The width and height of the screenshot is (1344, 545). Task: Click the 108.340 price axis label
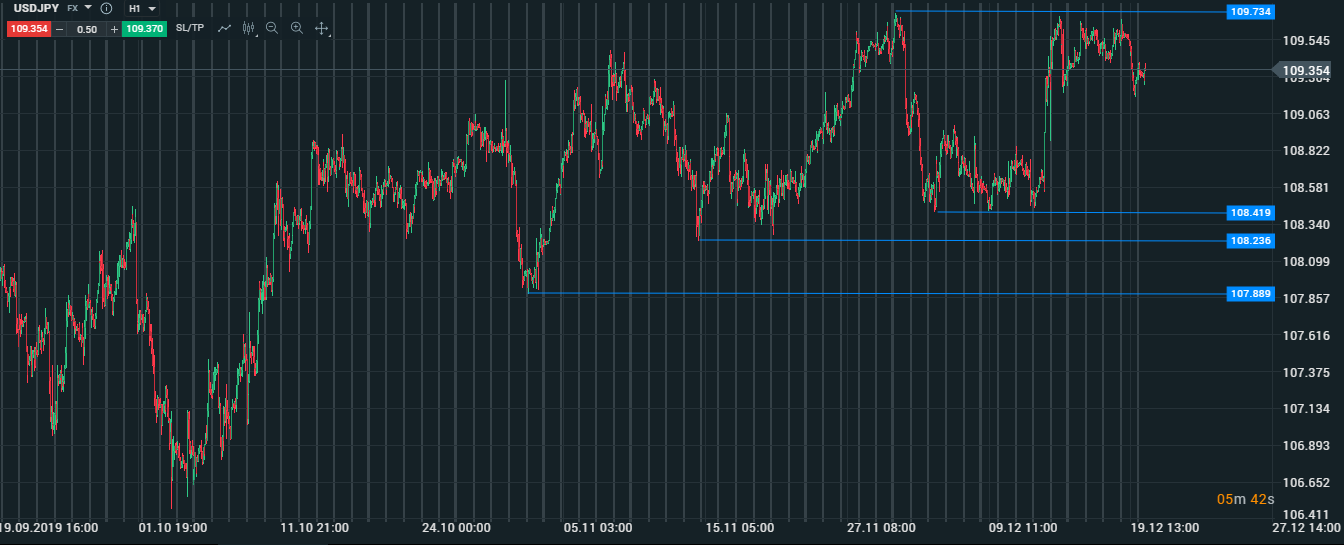click(x=1306, y=225)
